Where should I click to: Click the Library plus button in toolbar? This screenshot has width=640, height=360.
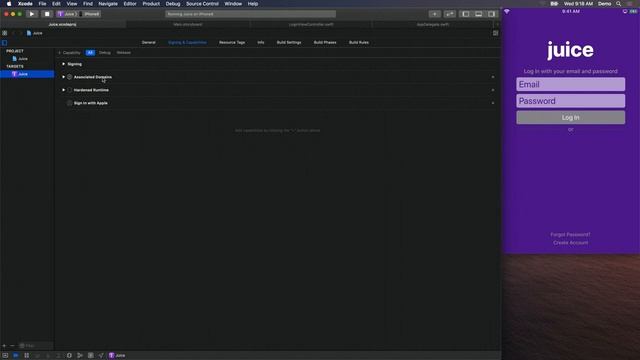435,14
